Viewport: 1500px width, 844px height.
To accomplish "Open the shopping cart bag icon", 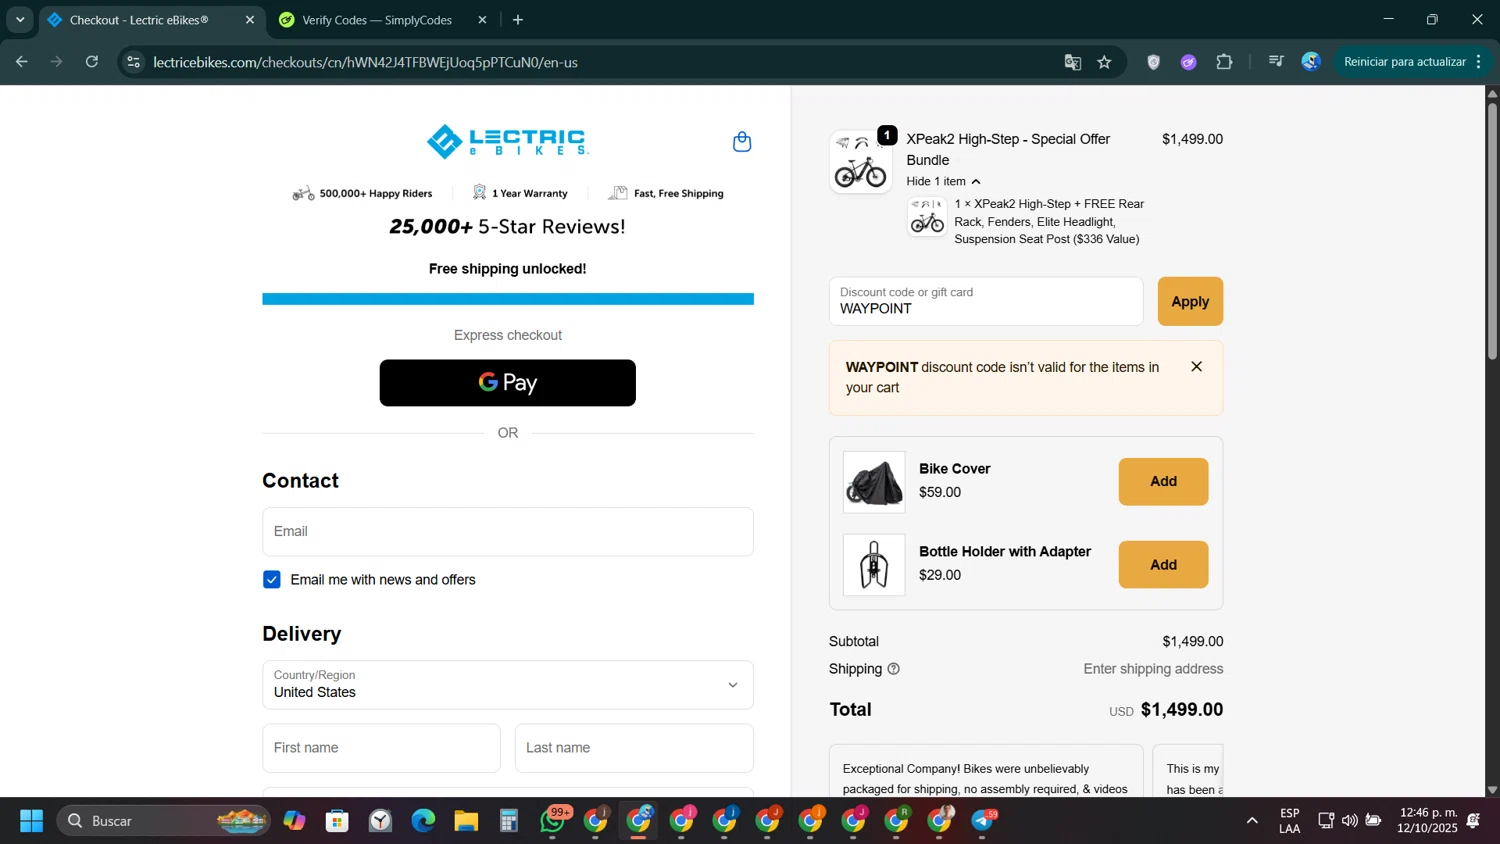I will click(x=742, y=142).
